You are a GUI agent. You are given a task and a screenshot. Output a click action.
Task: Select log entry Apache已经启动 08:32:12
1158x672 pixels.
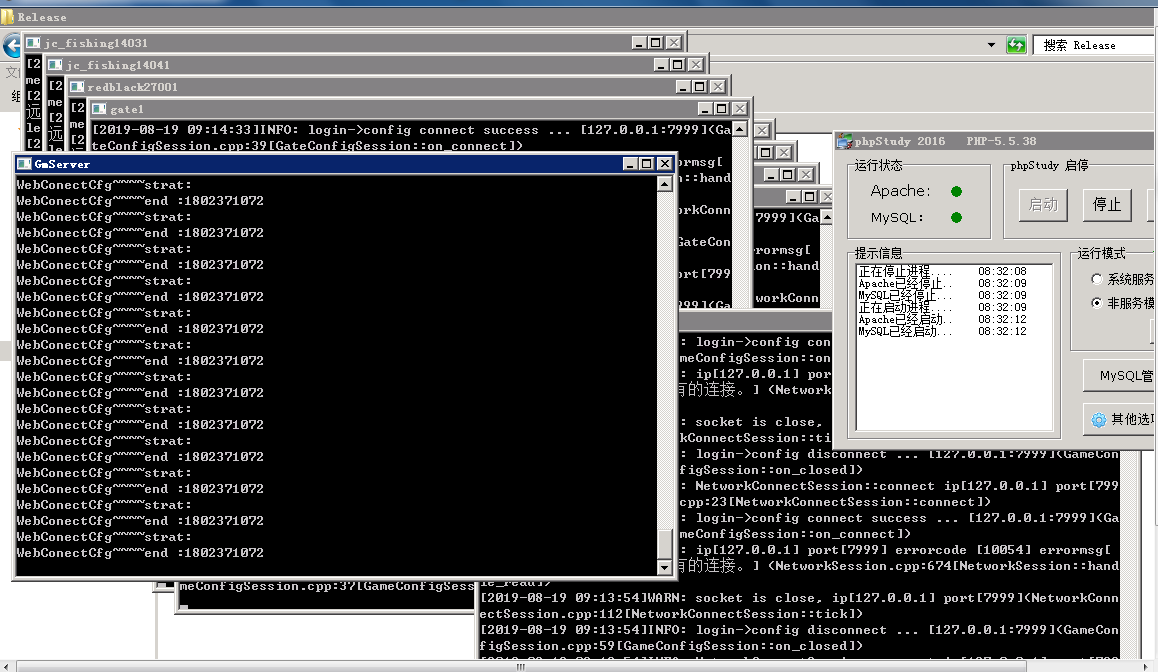942,319
